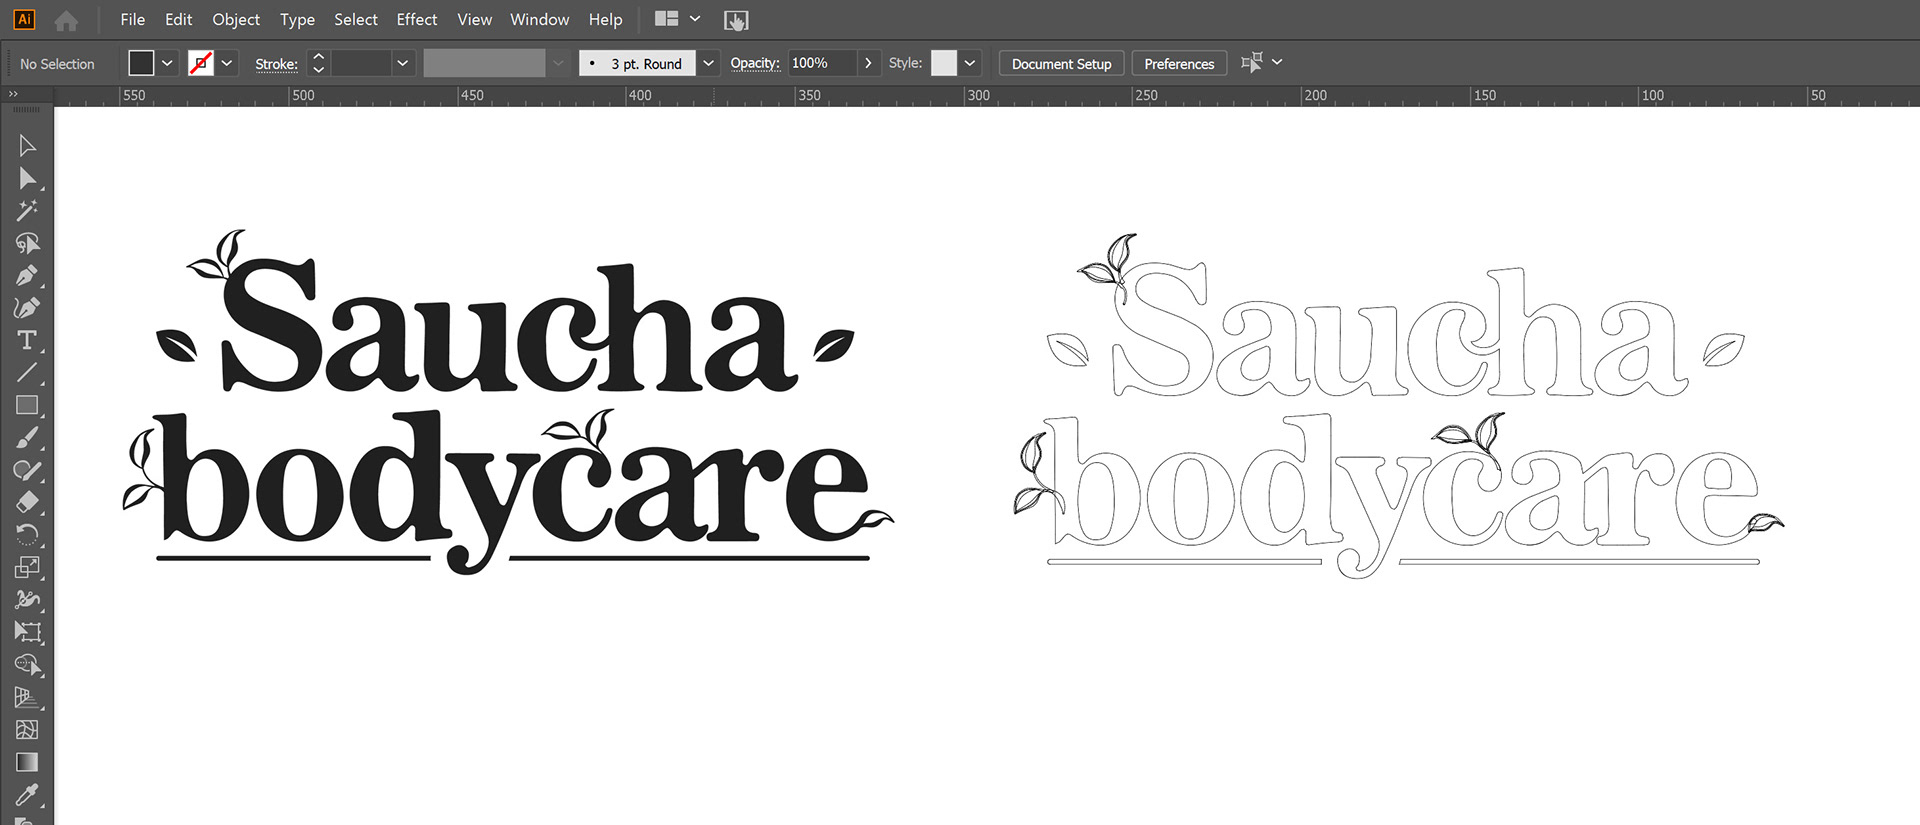Open the Object menu
Viewport: 1920px width, 825px height.
tap(236, 19)
